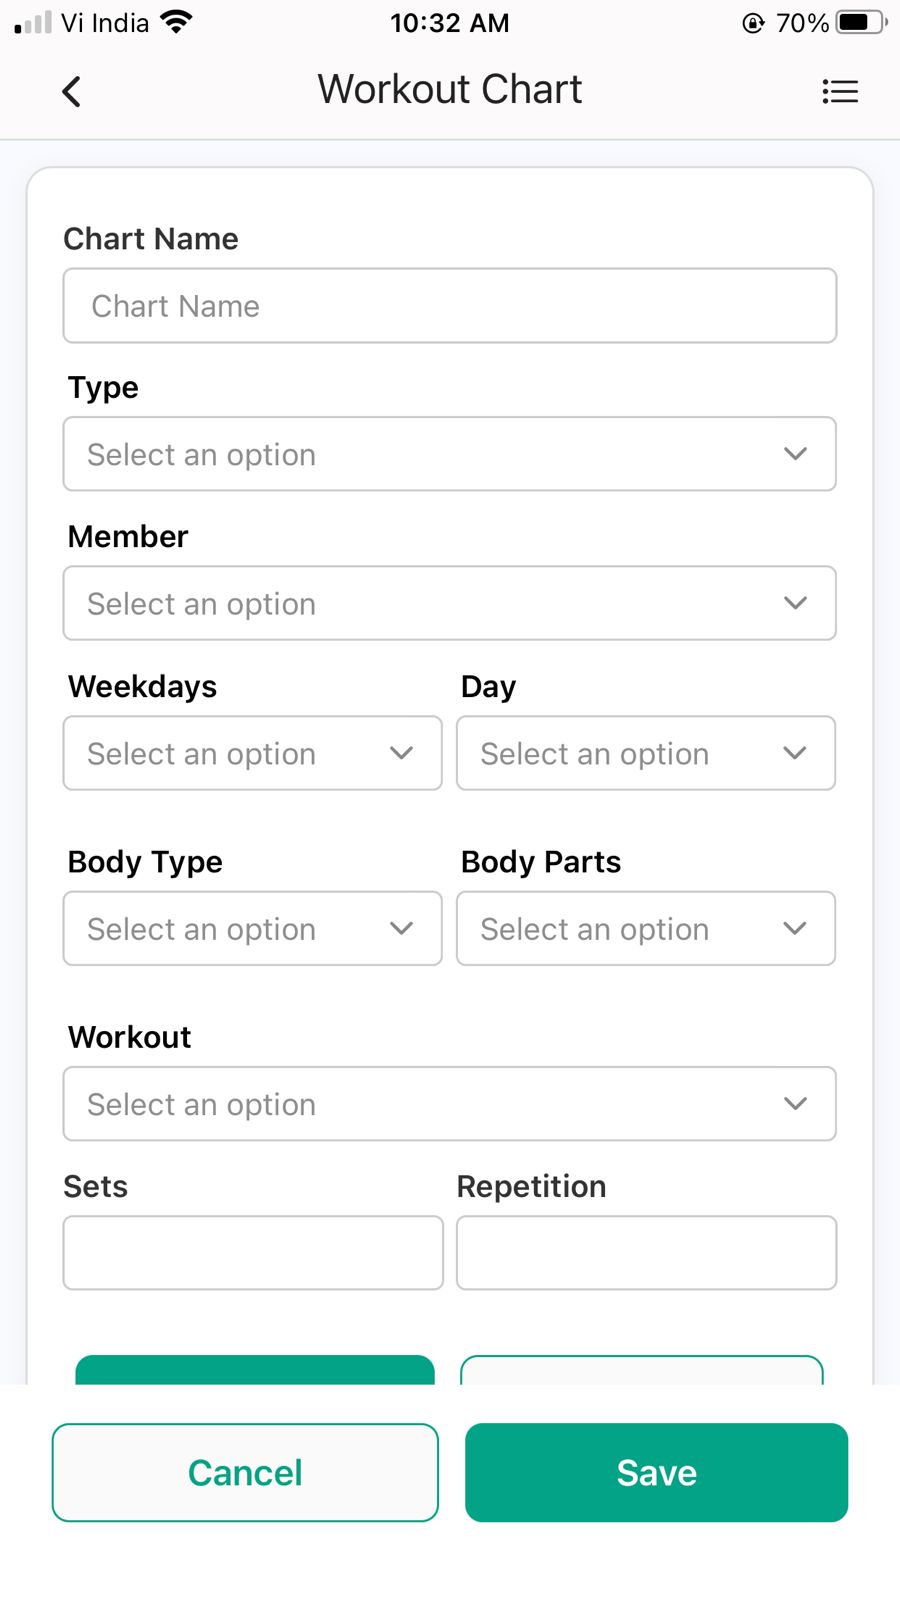Open the Body Type dropdown

252,929
